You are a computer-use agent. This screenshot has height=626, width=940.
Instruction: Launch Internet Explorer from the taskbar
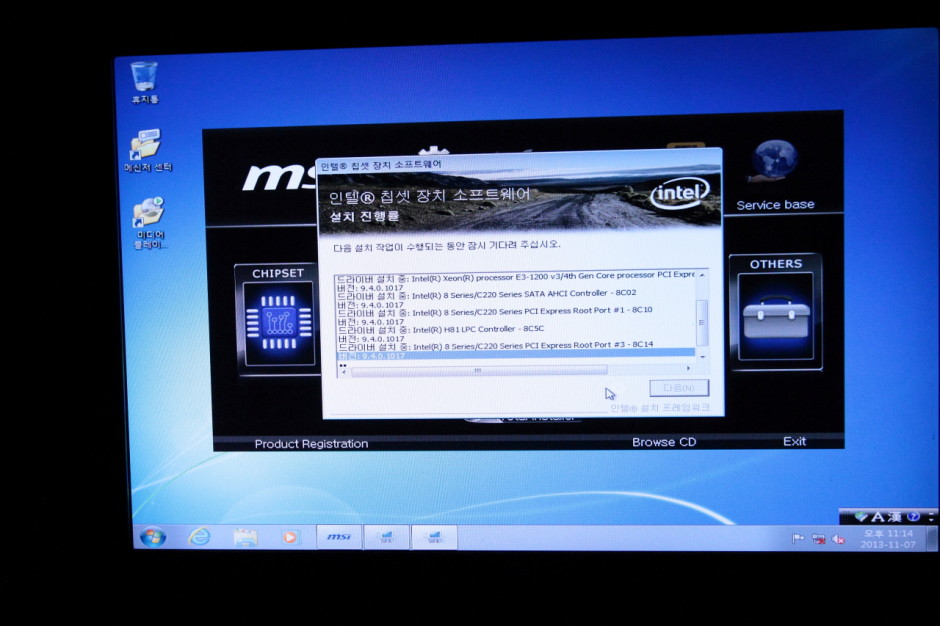click(x=199, y=537)
